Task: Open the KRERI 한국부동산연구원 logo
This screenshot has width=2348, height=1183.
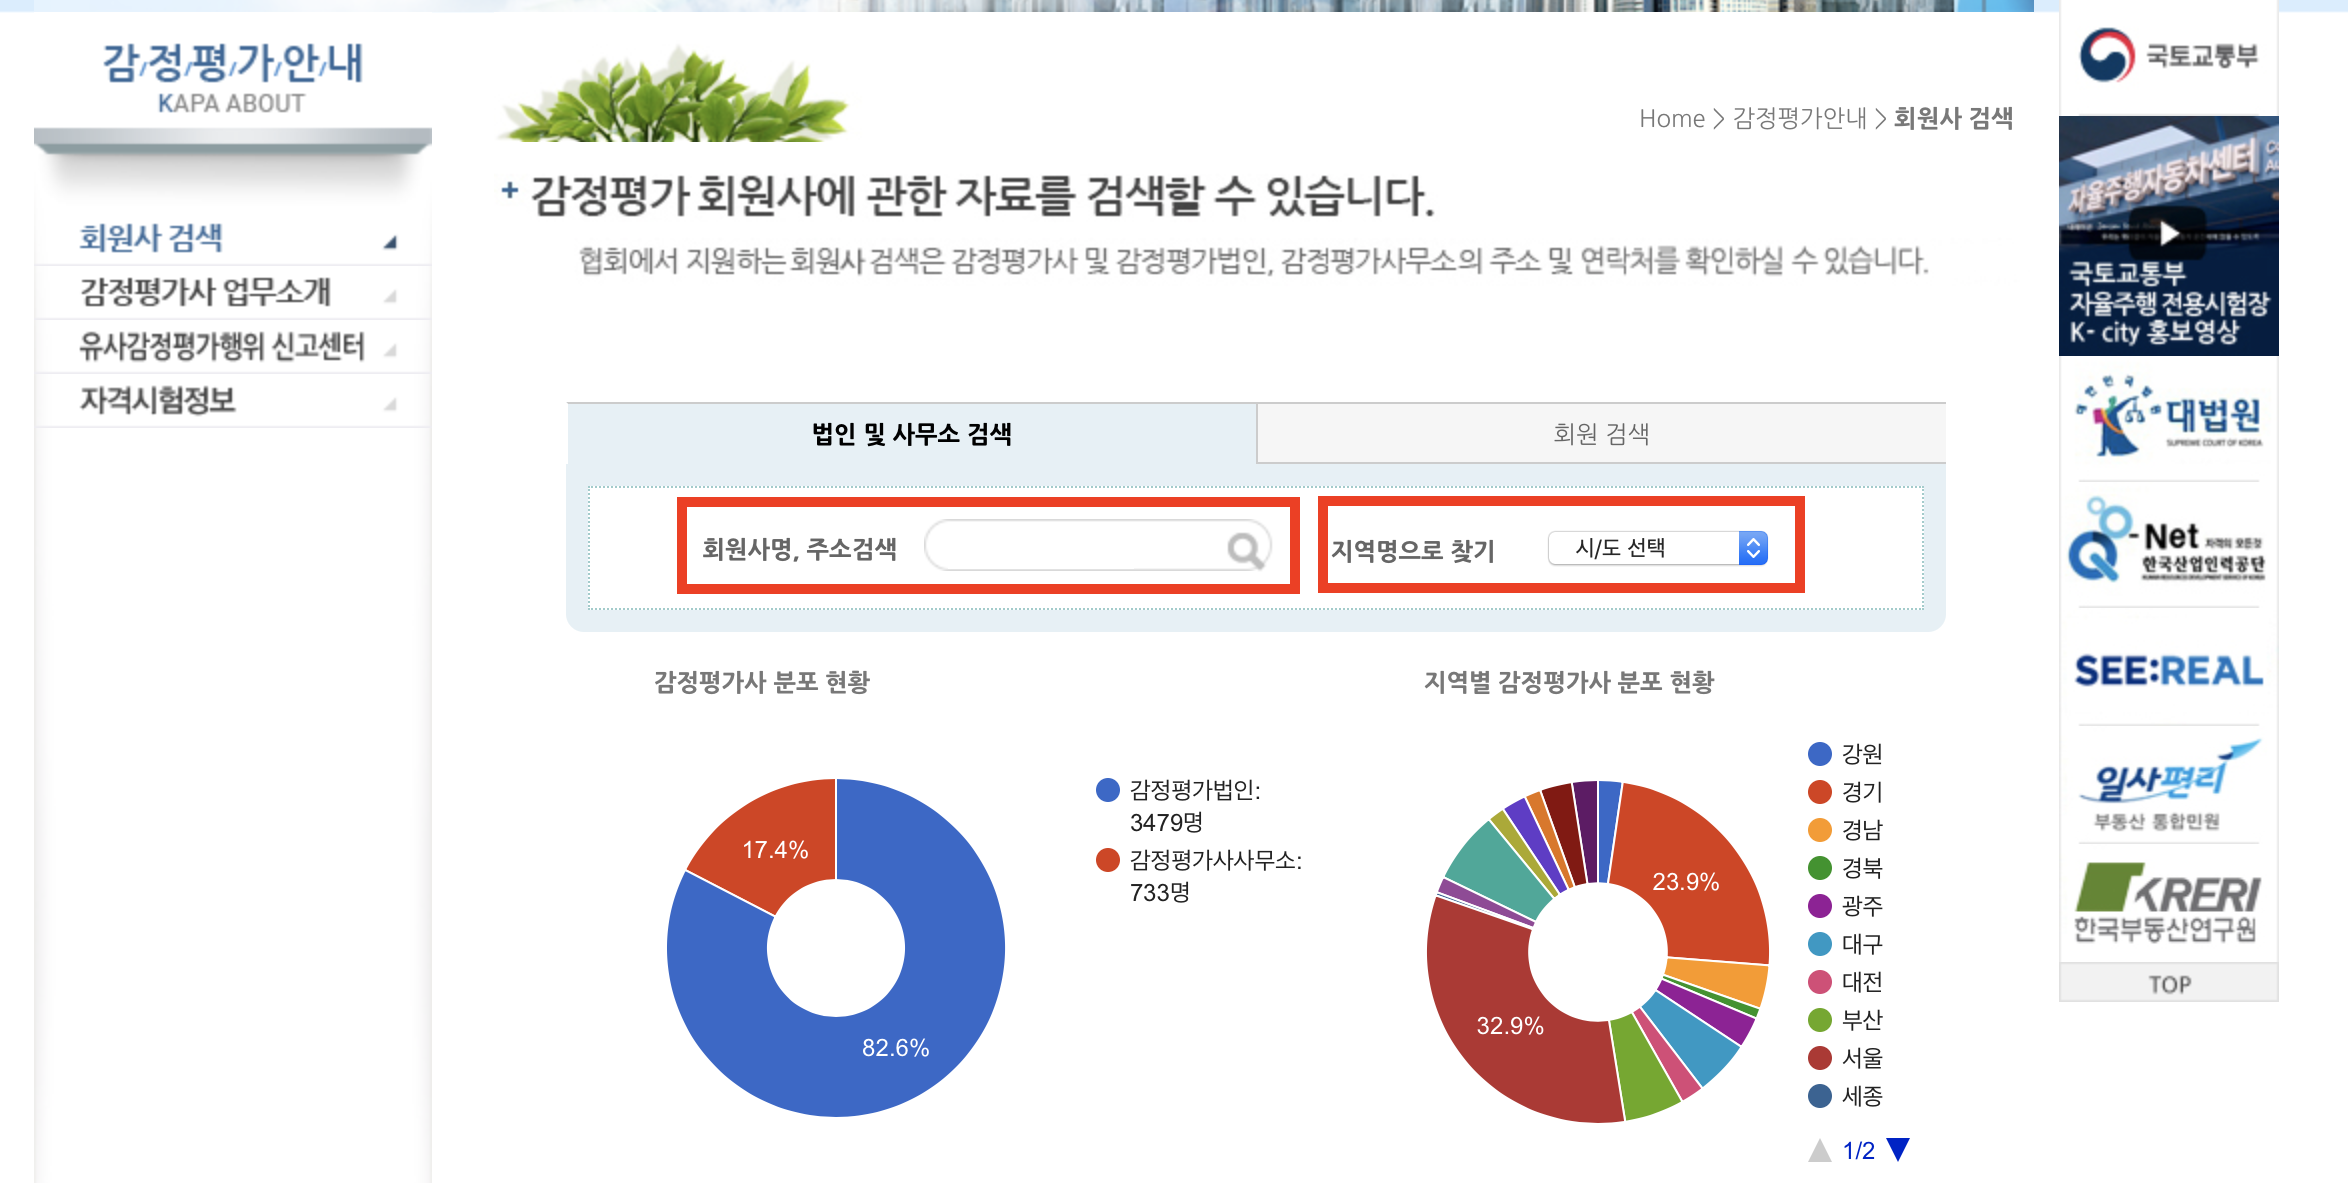Action: [x=2168, y=904]
